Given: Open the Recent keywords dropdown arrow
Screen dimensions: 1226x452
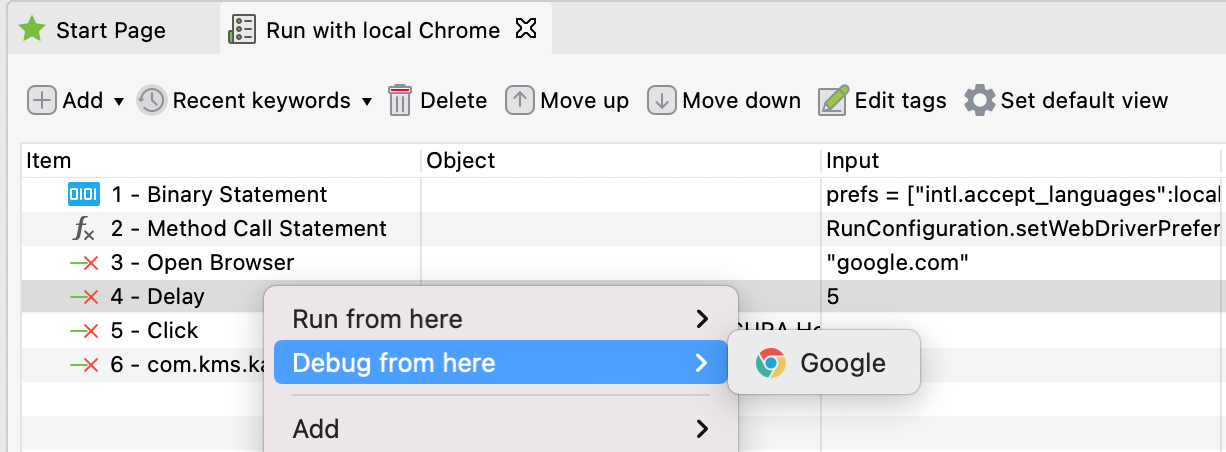Looking at the screenshot, I should coord(366,101).
